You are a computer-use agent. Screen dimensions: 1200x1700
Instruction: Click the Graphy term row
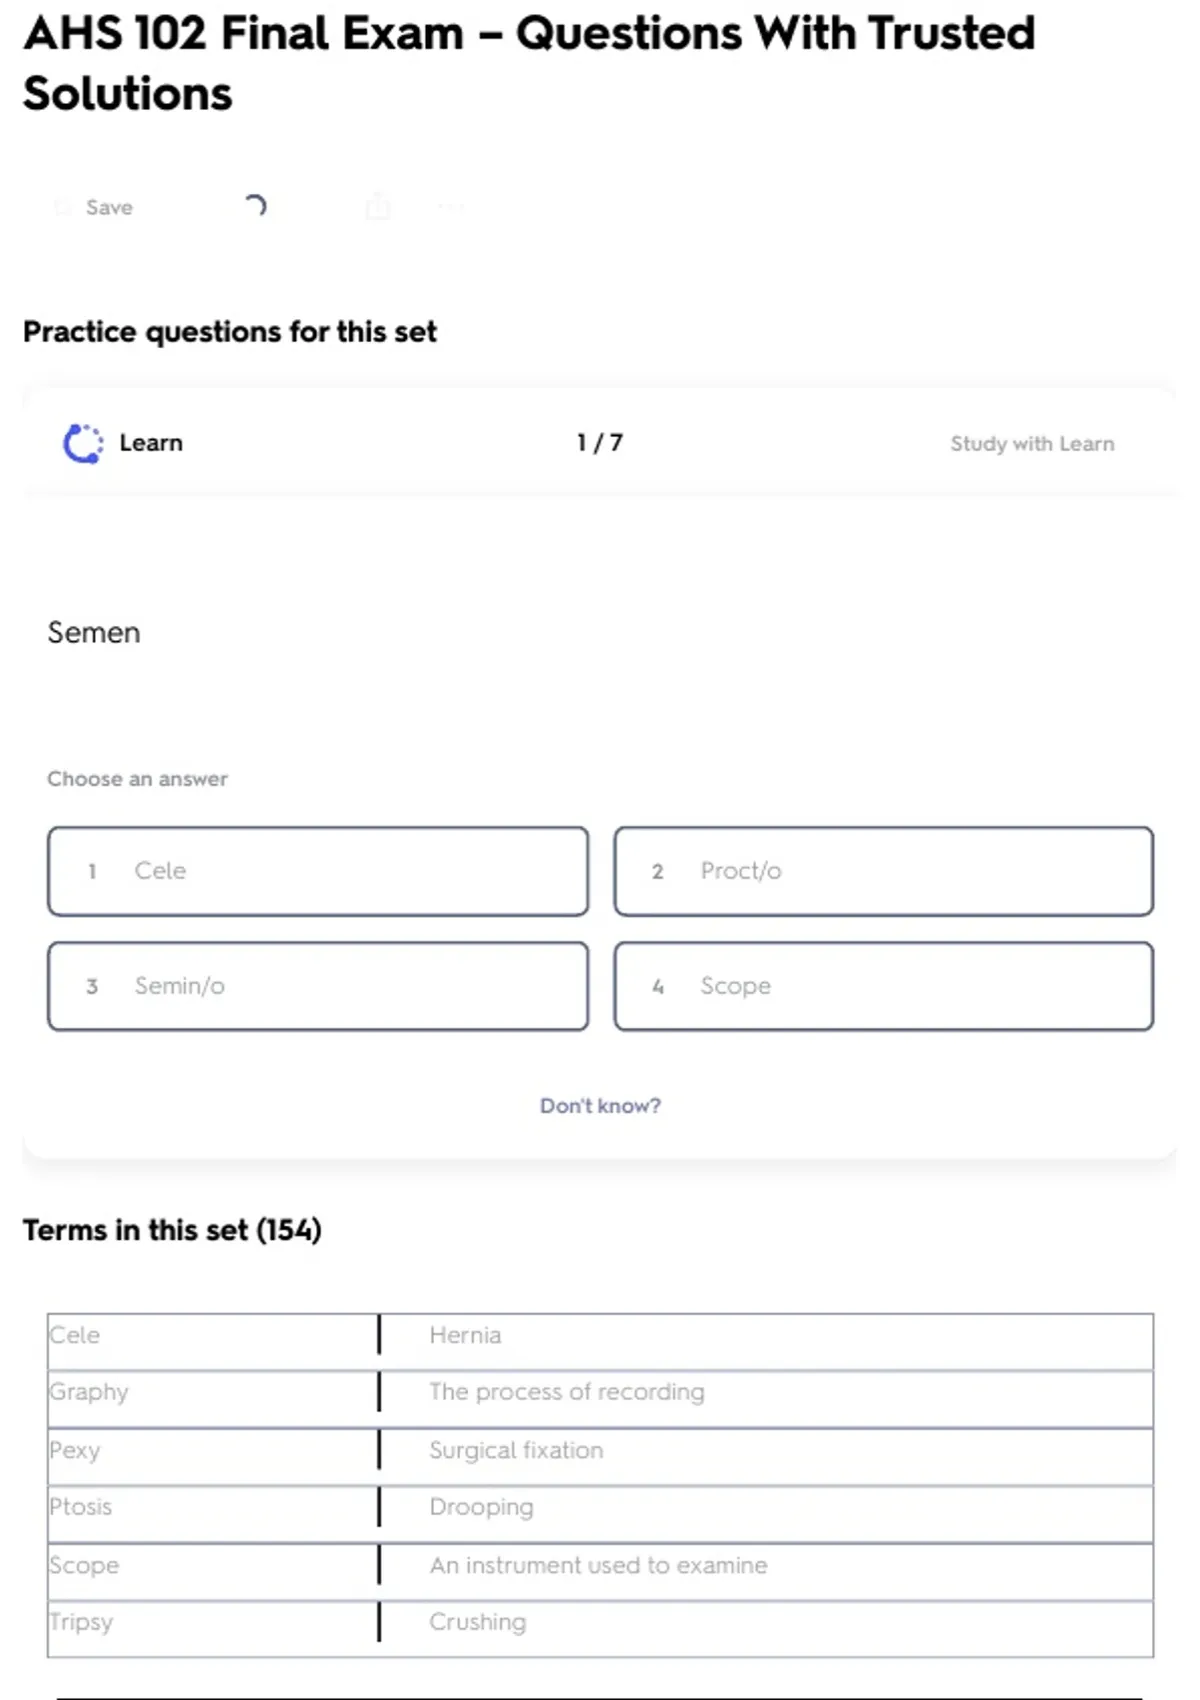[x=212, y=1392]
